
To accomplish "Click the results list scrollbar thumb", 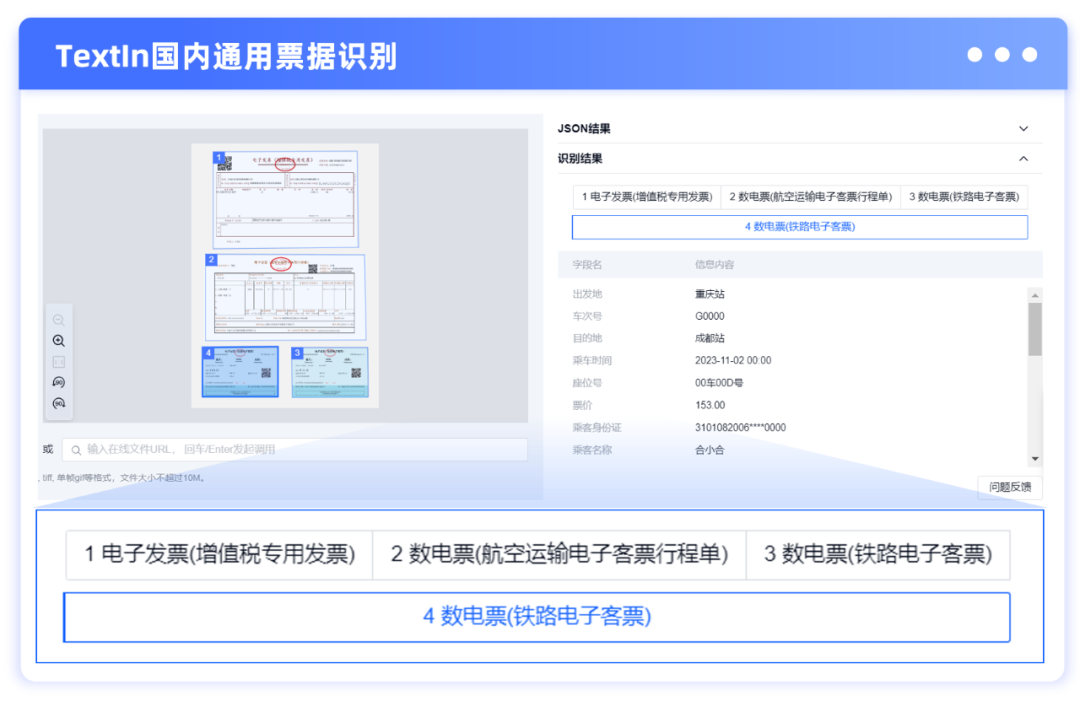I will coord(1035,329).
